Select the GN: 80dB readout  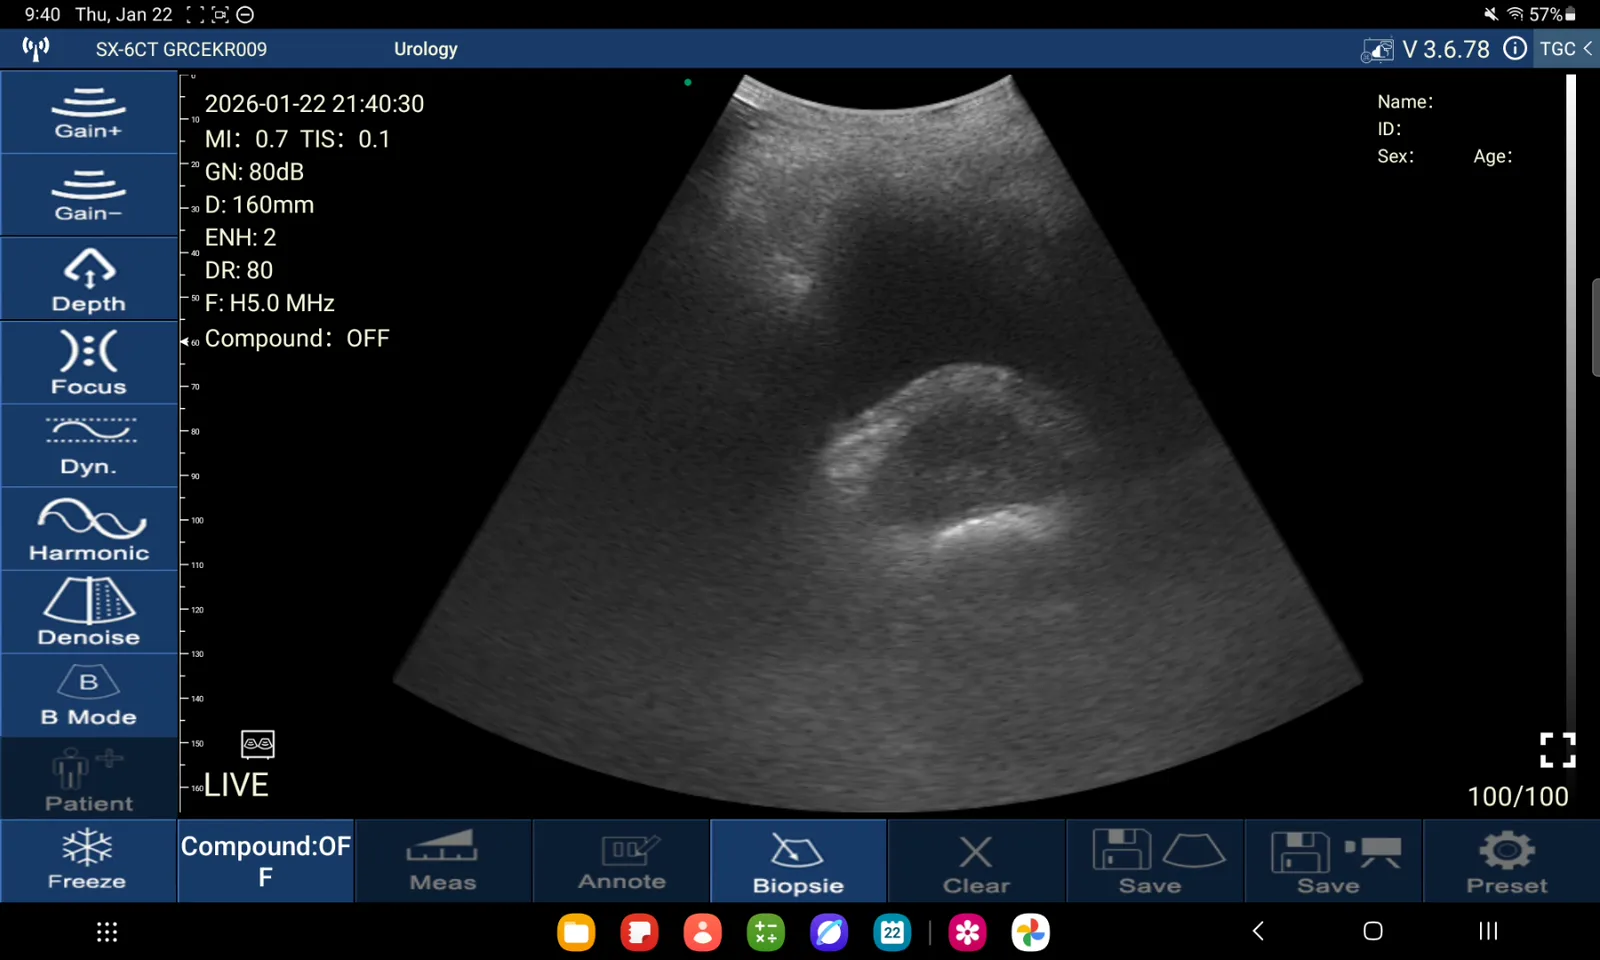click(254, 172)
